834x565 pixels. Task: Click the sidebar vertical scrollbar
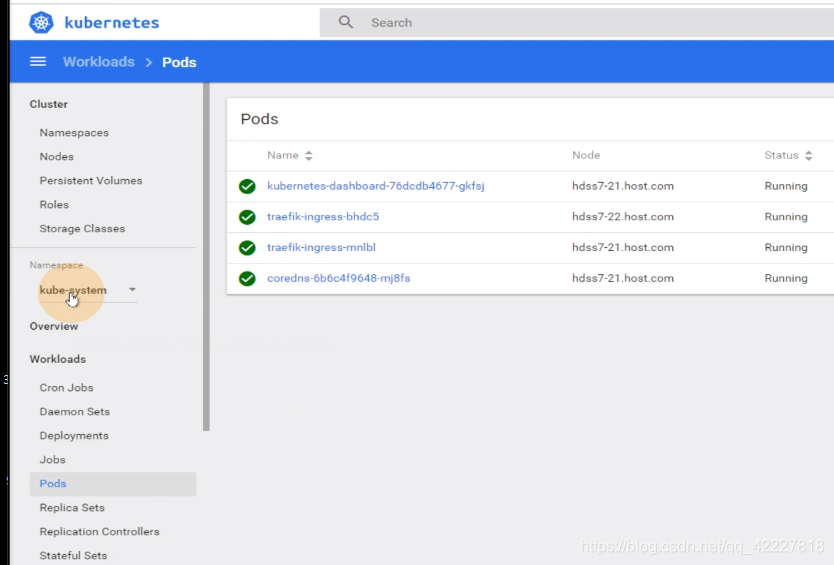coord(206,257)
